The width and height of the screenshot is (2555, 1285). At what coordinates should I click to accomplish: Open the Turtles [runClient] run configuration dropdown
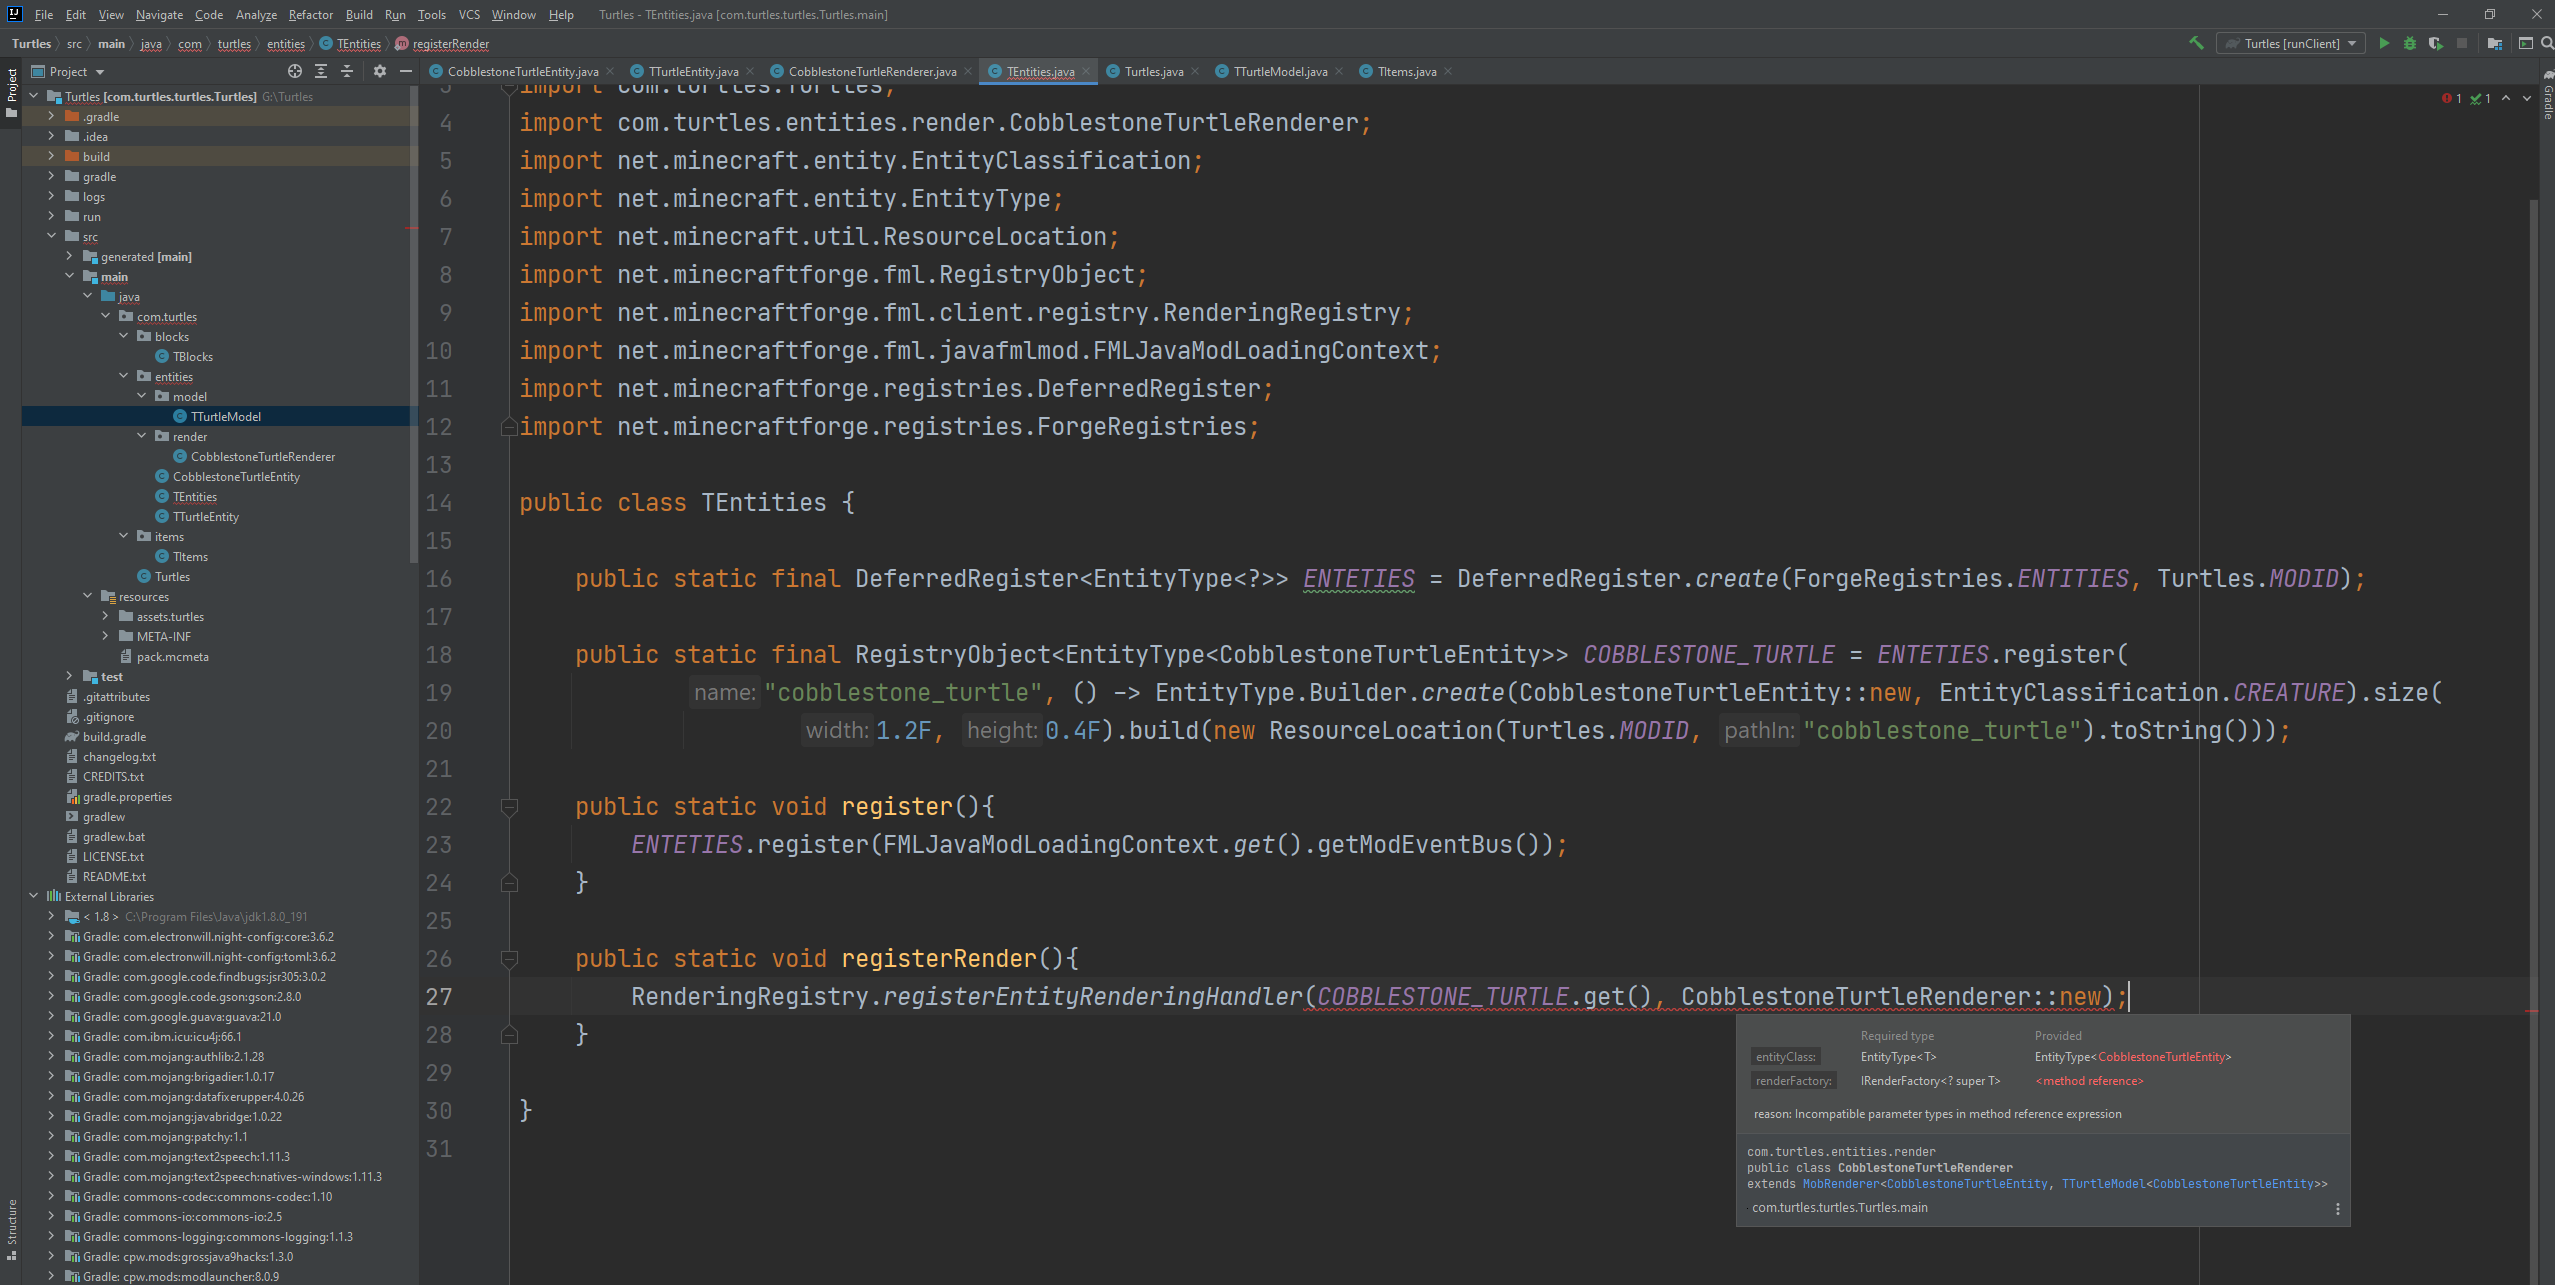[x=2291, y=43]
